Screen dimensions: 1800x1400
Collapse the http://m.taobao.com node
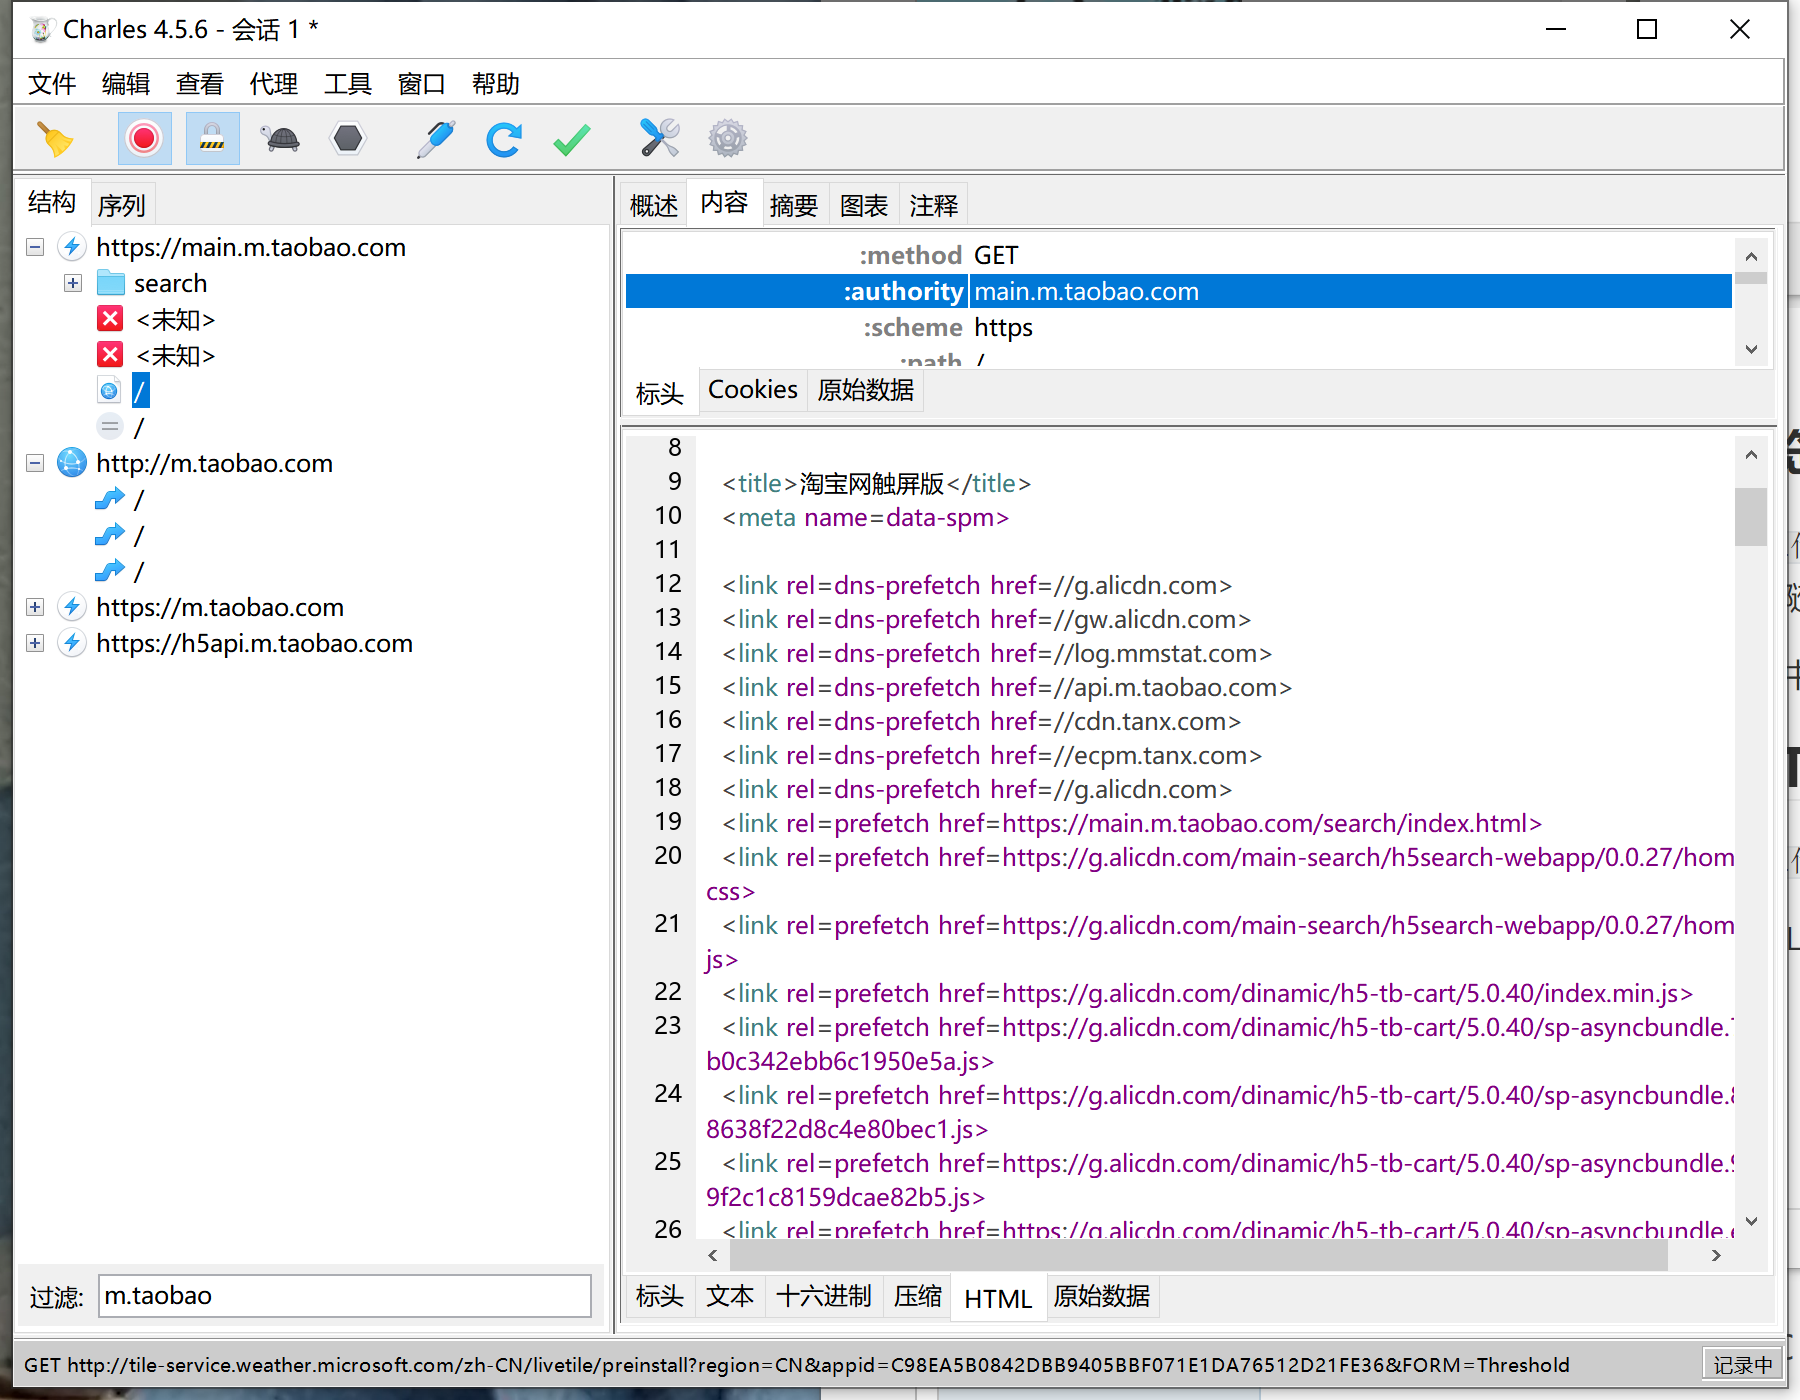[x=35, y=463]
